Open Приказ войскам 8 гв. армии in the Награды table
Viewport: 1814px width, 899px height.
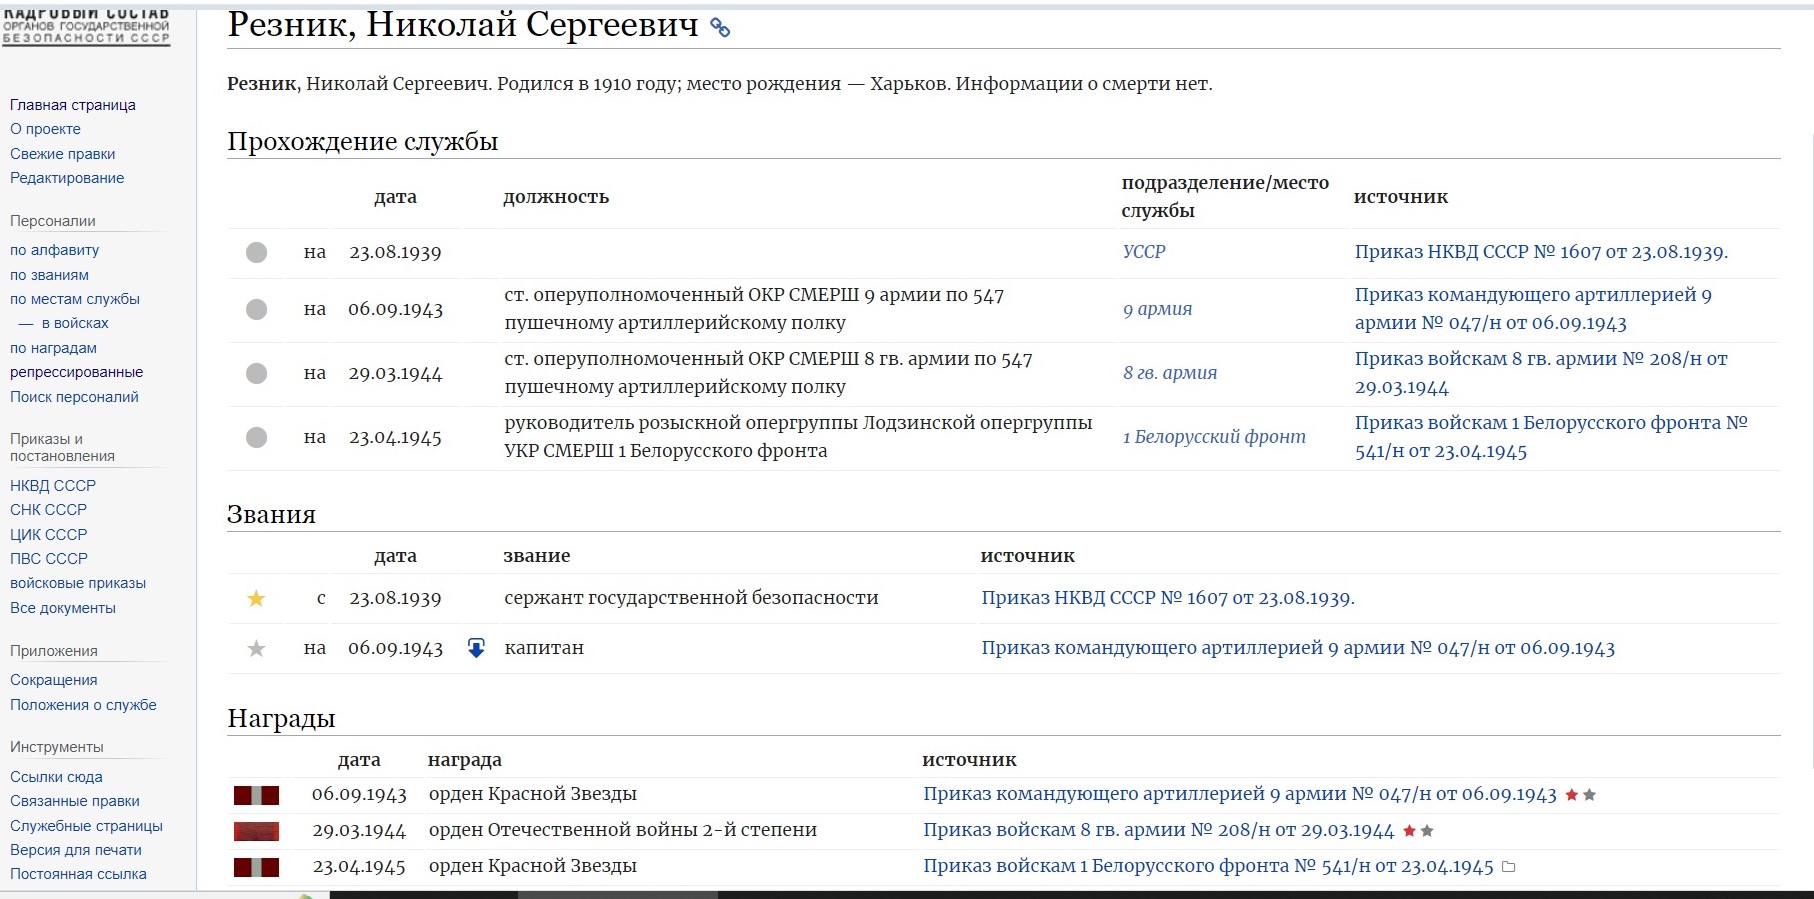(1158, 831)
